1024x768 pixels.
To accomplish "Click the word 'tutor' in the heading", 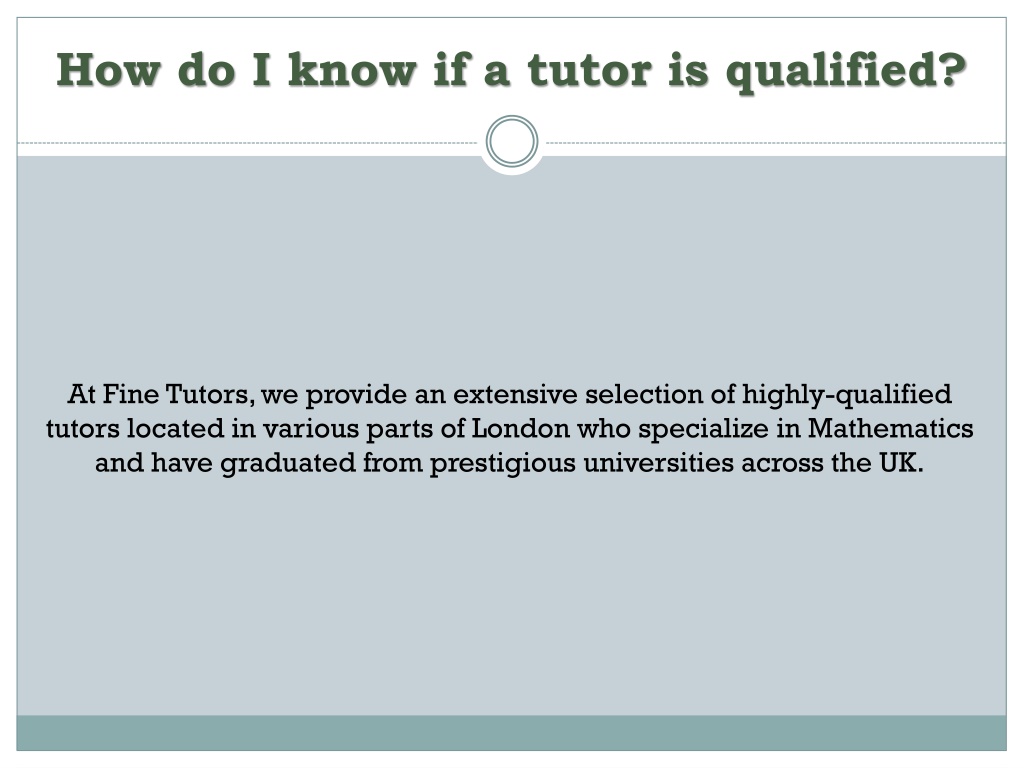I will (590, 70).
